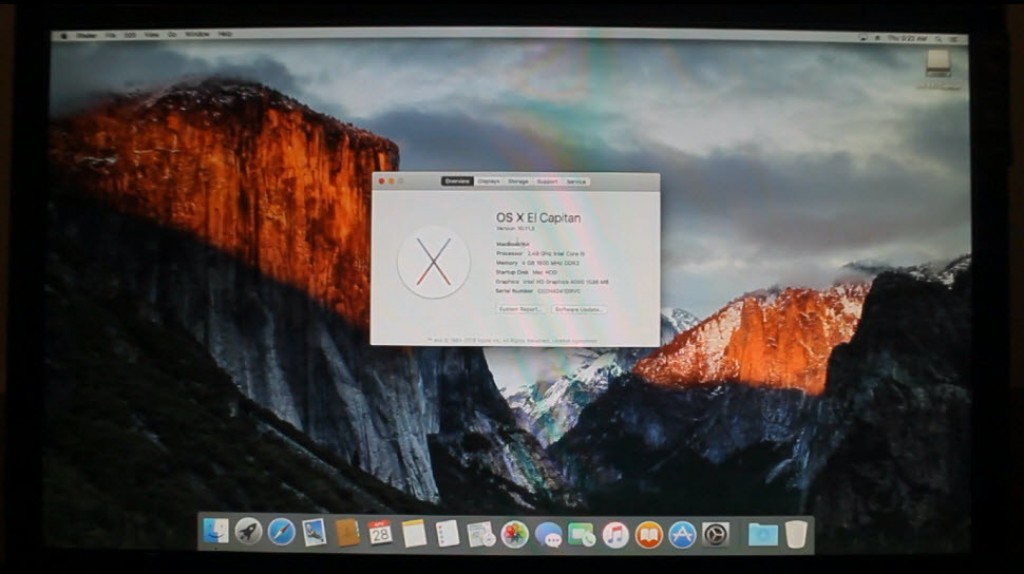Open the Apple menu

pyautogui.click(x=64, y=35)
